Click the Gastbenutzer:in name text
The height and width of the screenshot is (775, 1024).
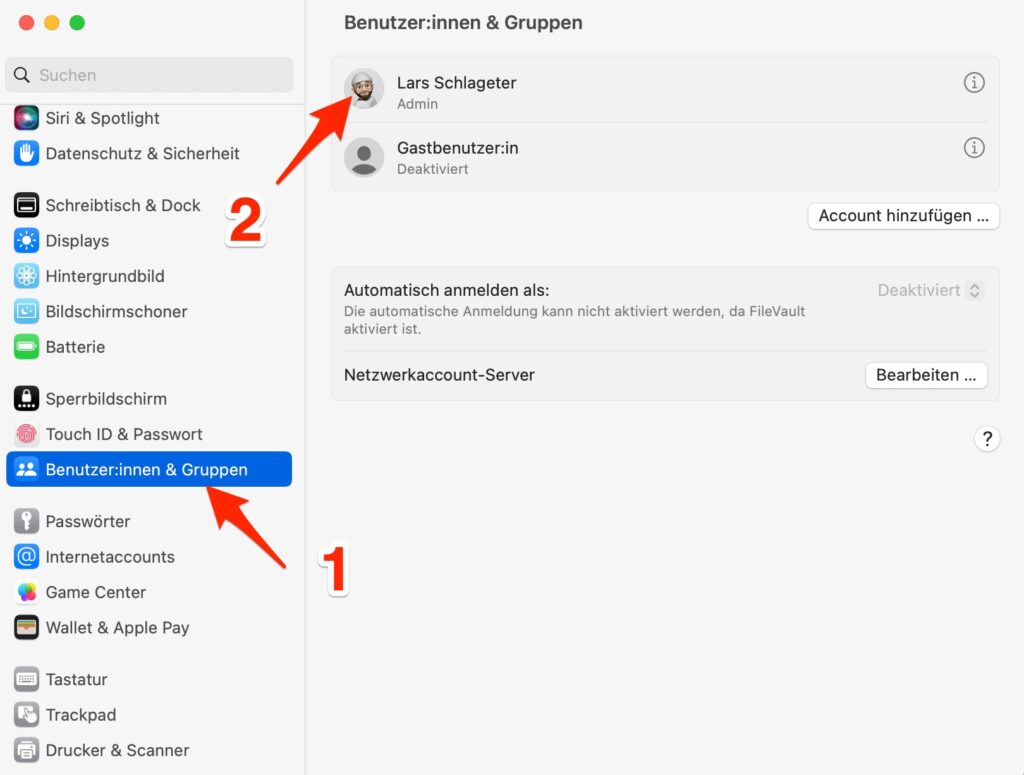tap(458, 148)
